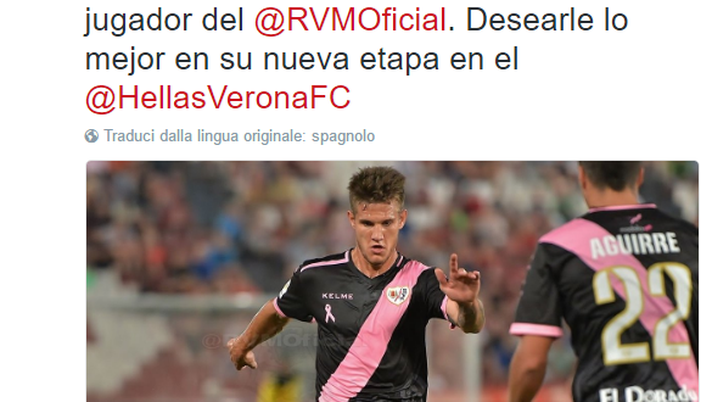Open the @HellasVeronaFC mention link
This screenshot has height=402, width=712.
coord(218,97)
